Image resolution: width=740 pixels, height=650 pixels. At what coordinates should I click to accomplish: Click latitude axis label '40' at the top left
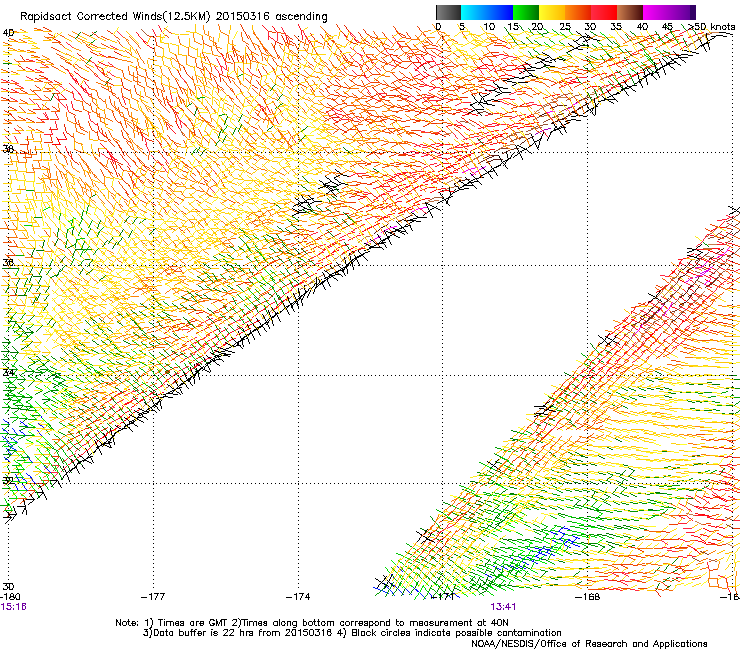click(8, 33)
